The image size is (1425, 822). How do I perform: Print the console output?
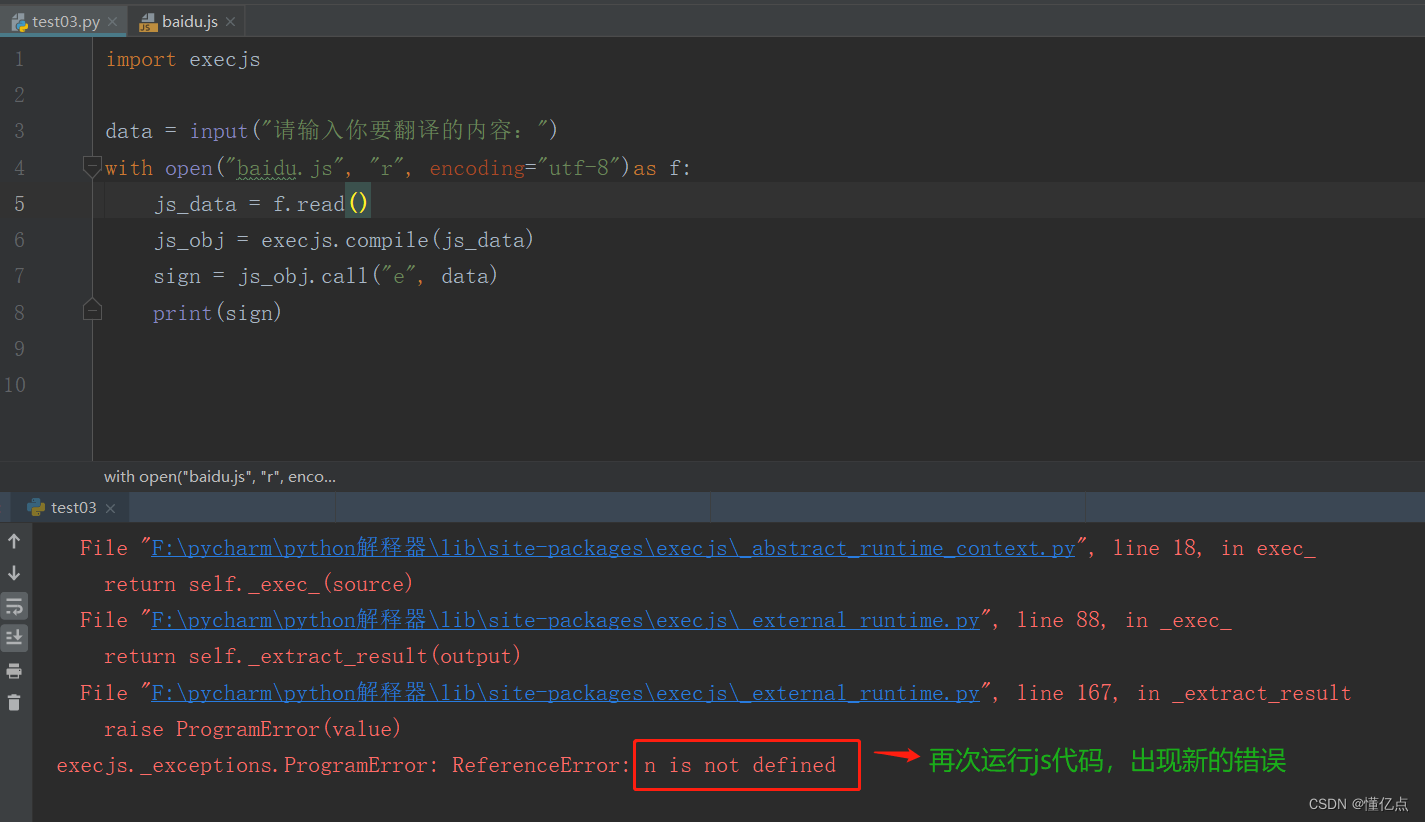point(14,671)
